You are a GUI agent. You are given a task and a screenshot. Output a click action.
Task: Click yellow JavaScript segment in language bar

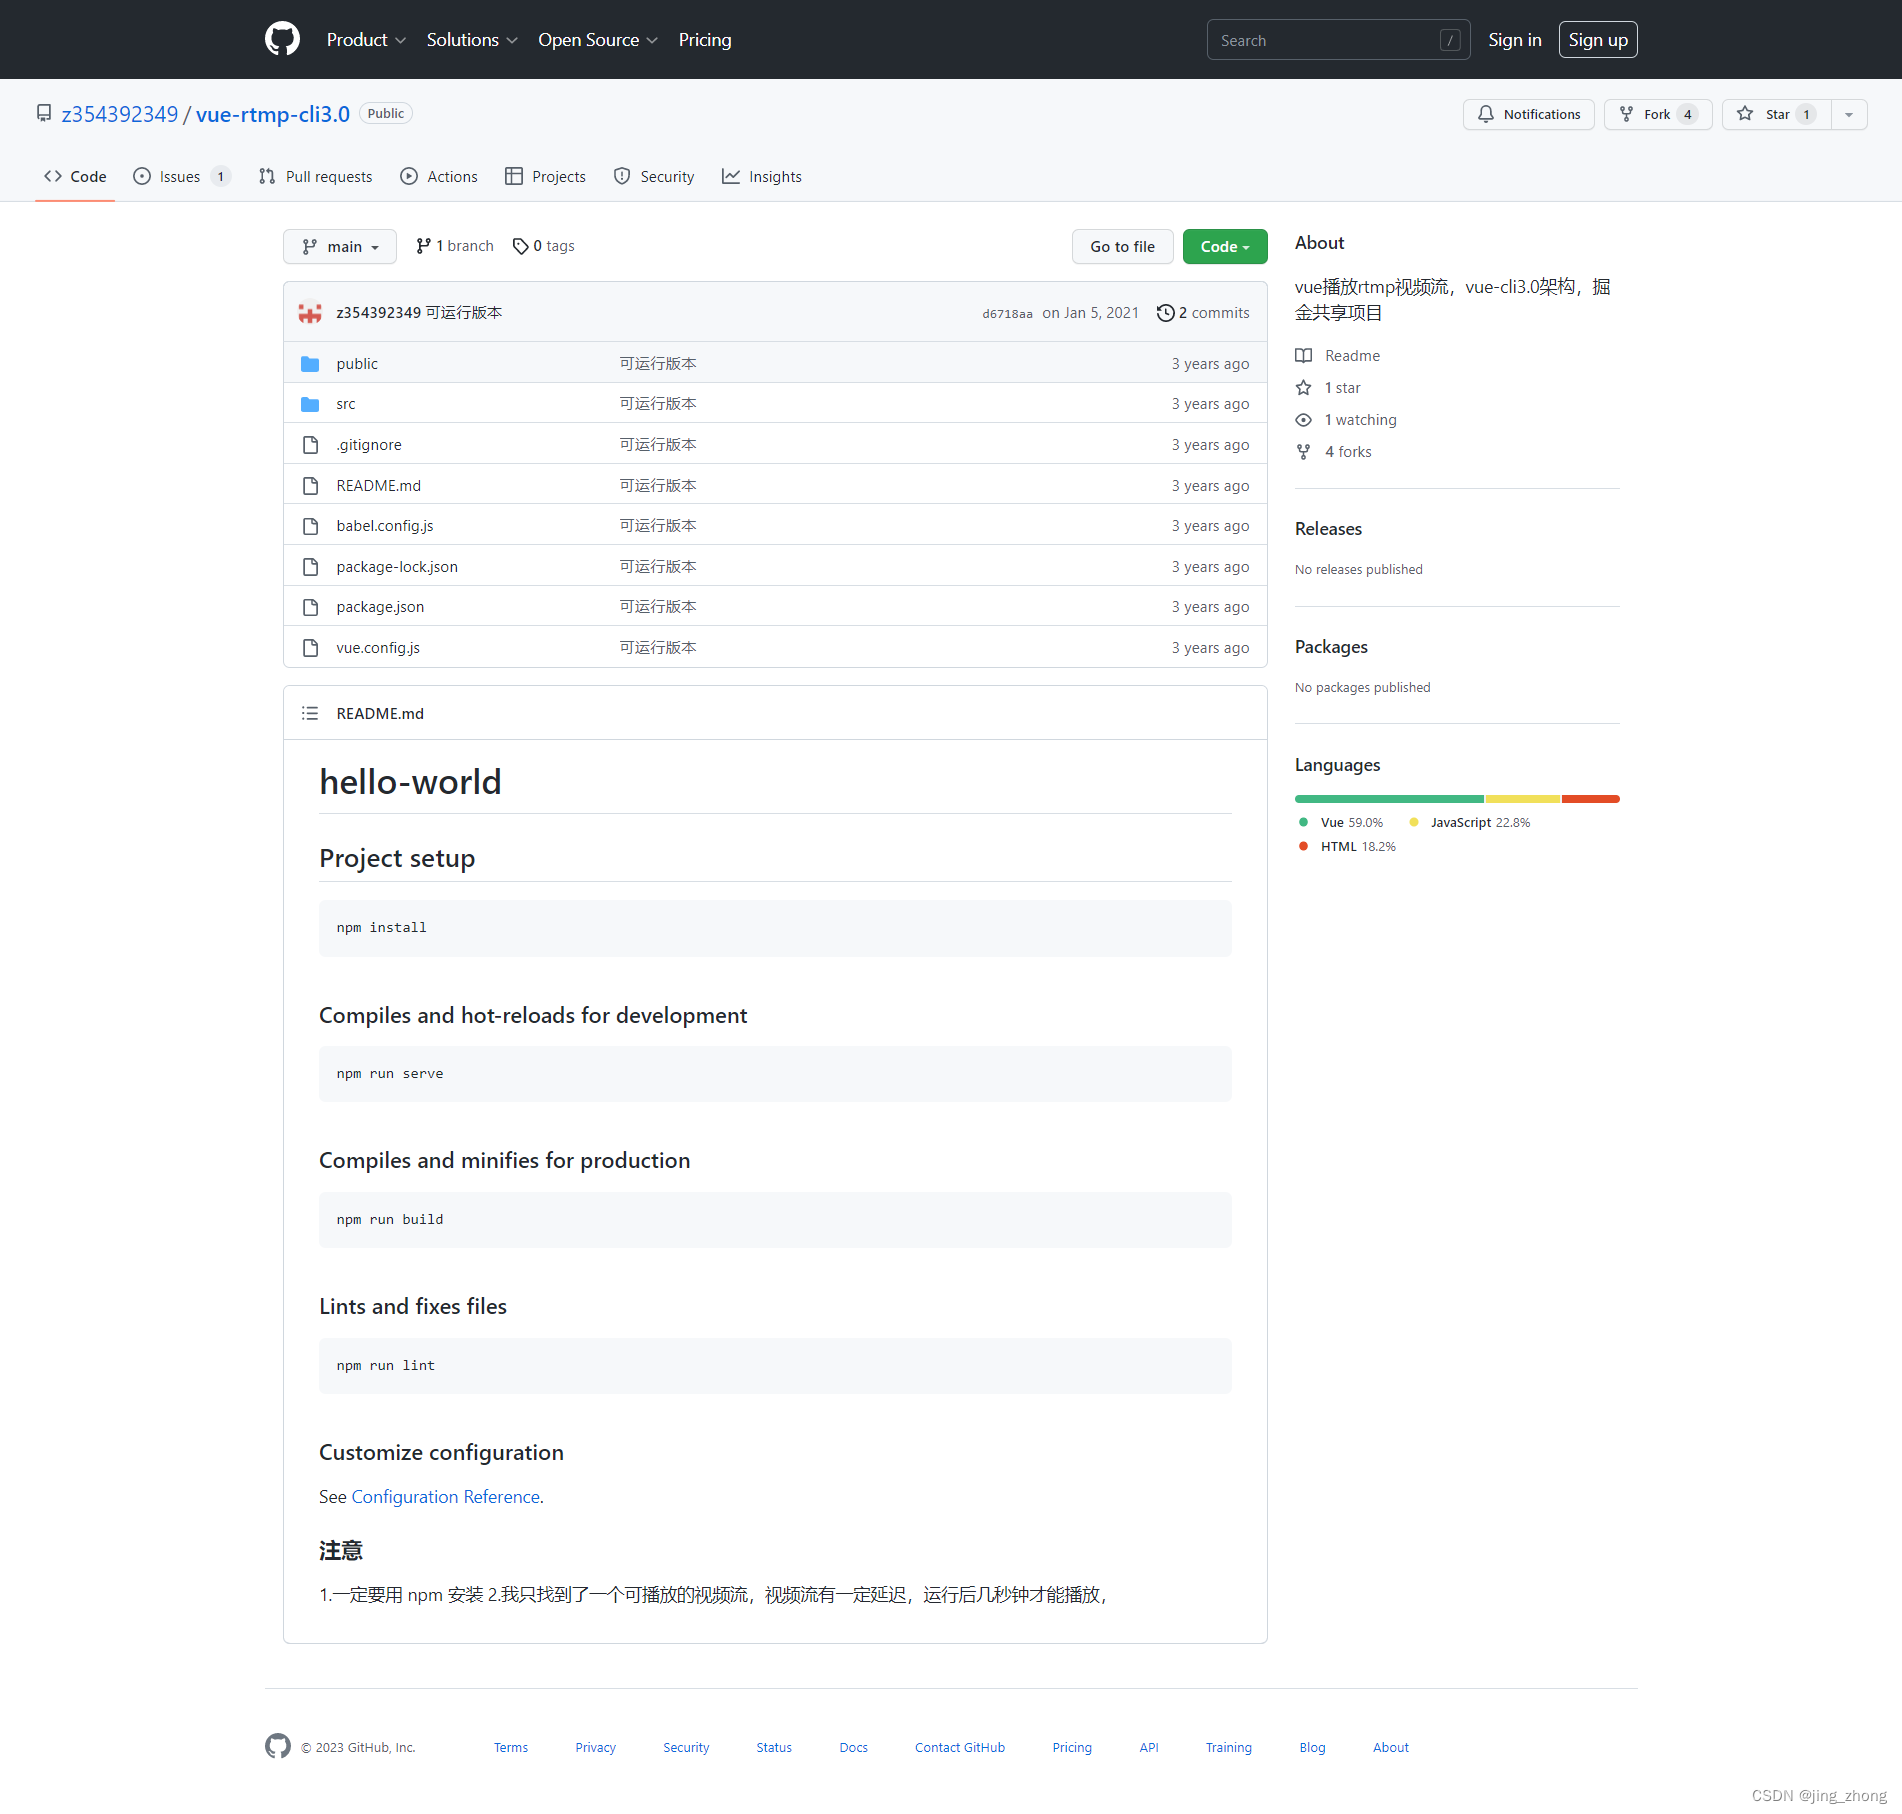click(x=1523, y=799)
